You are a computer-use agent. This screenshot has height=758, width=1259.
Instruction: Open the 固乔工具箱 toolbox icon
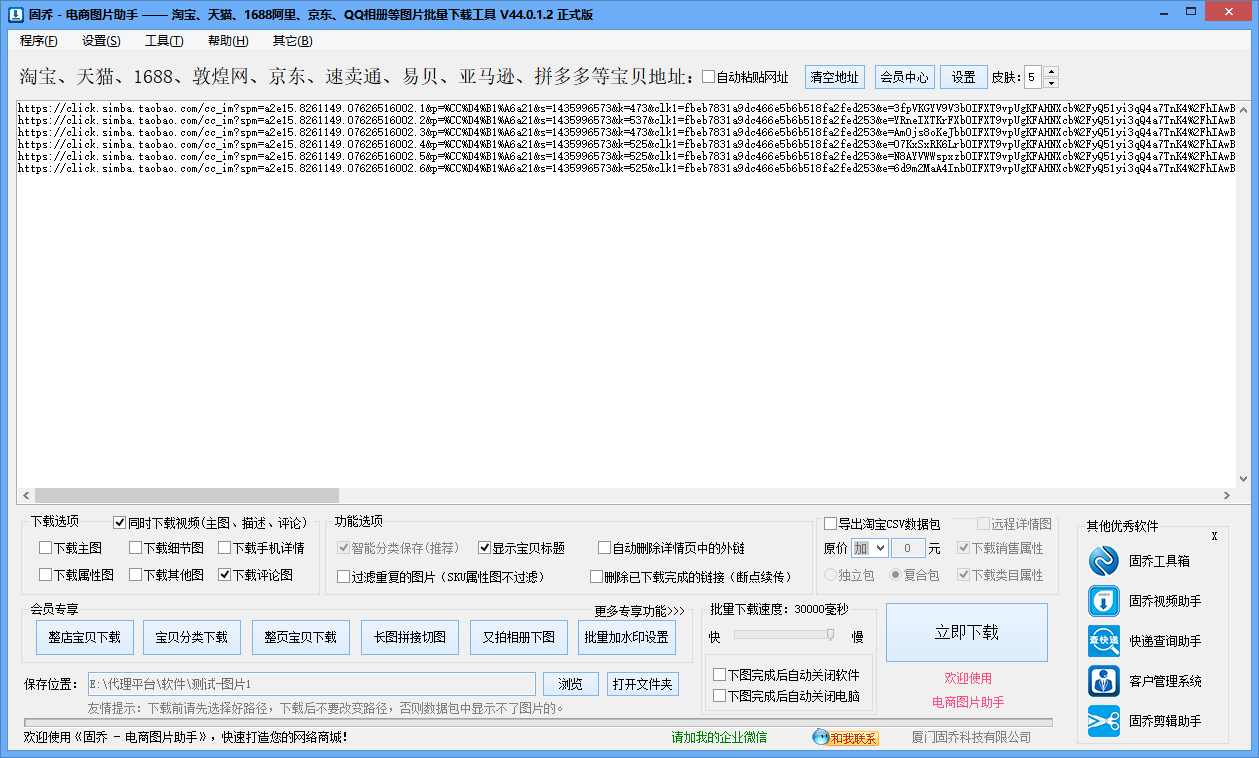pos(1103,561)
